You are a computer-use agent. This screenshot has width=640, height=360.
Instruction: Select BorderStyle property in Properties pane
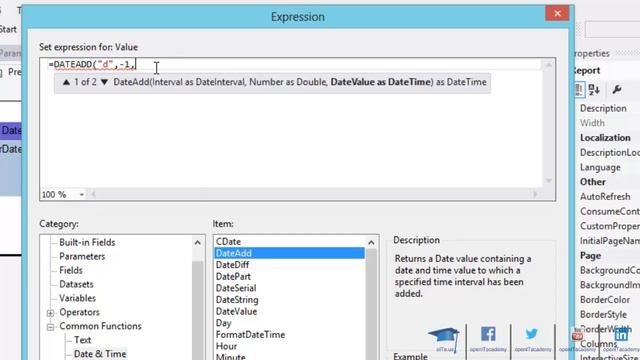(603, 315)
